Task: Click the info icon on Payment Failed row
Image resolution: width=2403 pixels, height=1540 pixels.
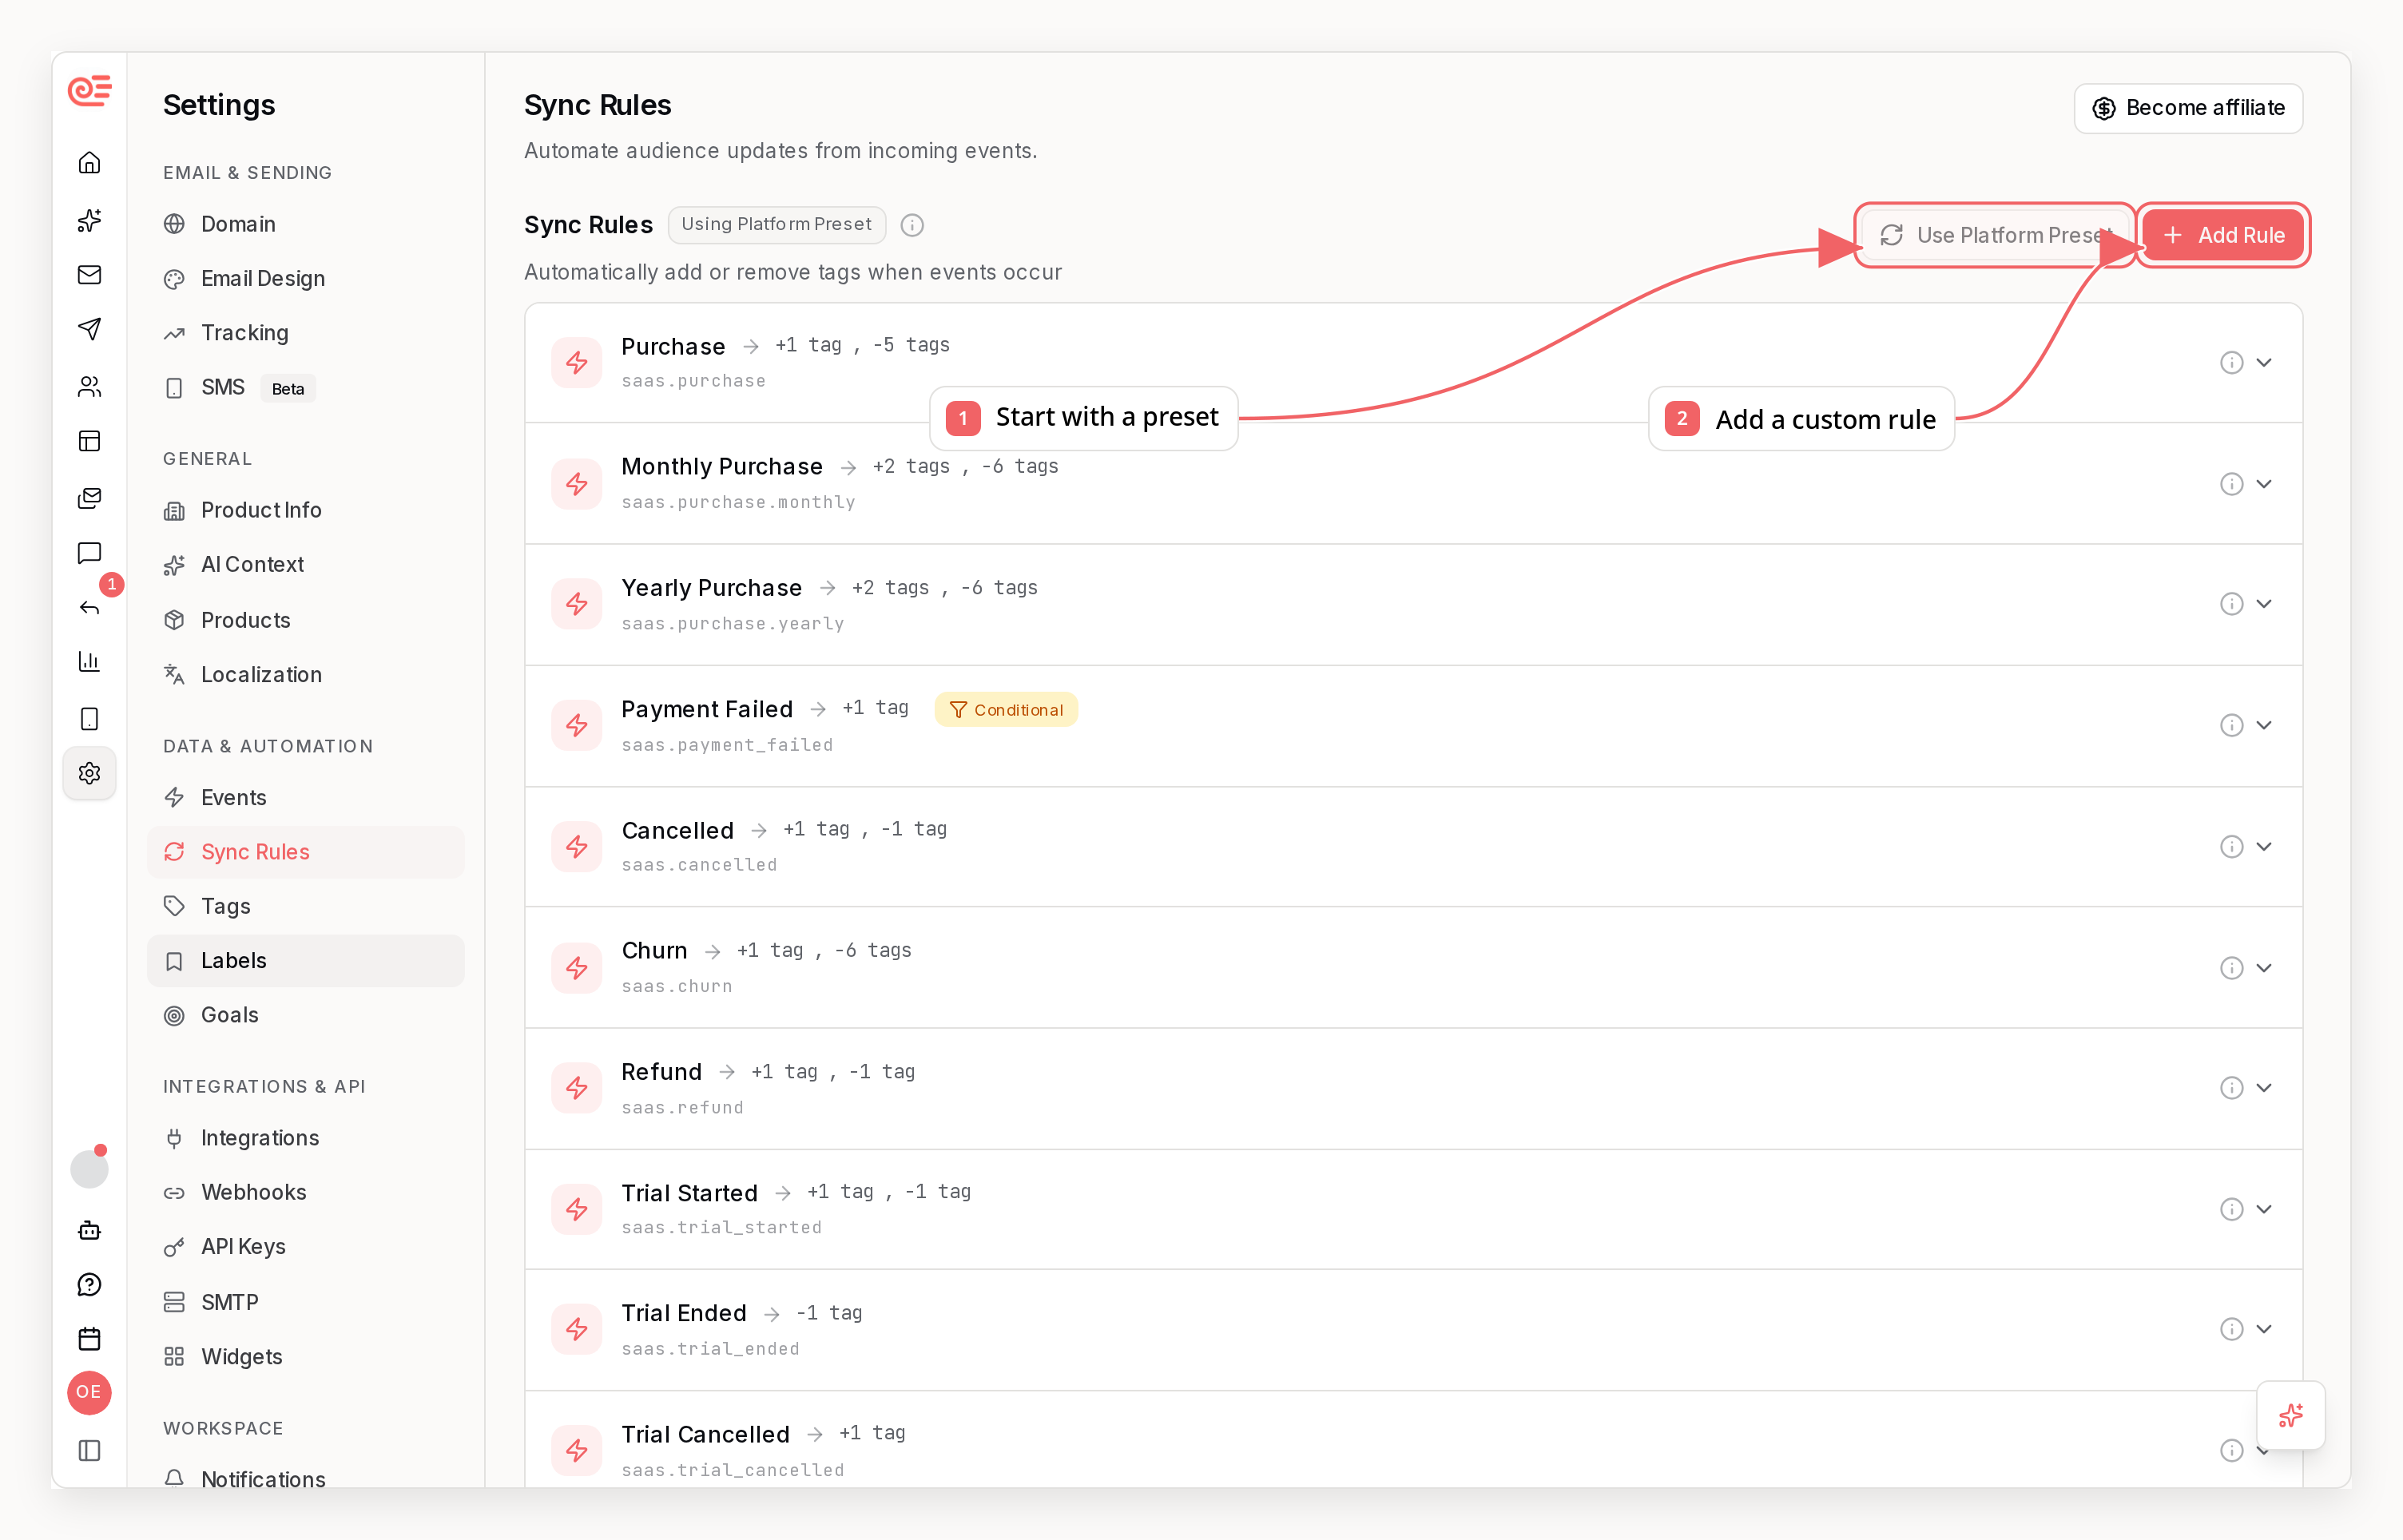Action: [x=2232, y=725]
